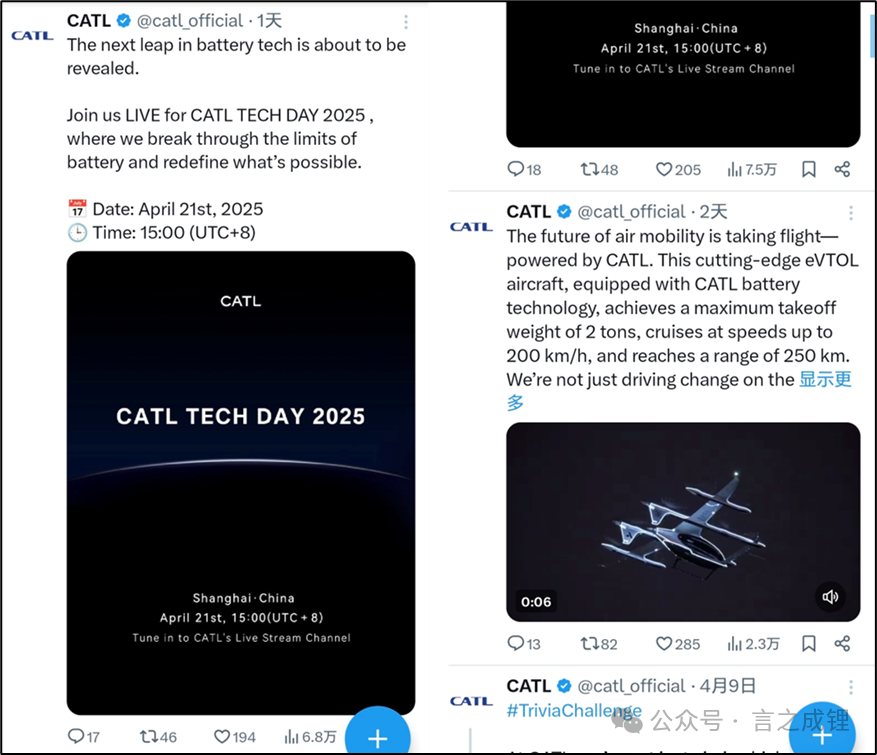Open the CATL TECH DAY 2025 poster image
Screen dimensions: 877x755
[241, 483]
